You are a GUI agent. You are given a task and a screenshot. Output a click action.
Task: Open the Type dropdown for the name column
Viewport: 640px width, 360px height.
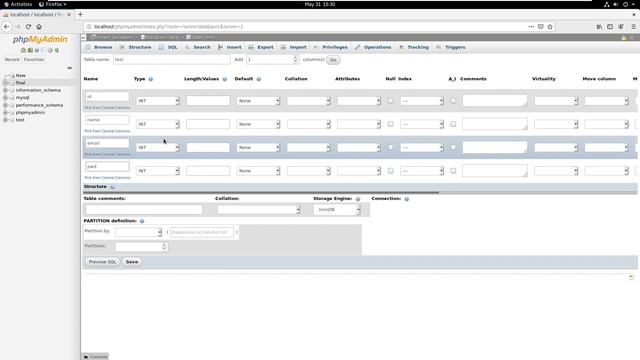(158, 124)
